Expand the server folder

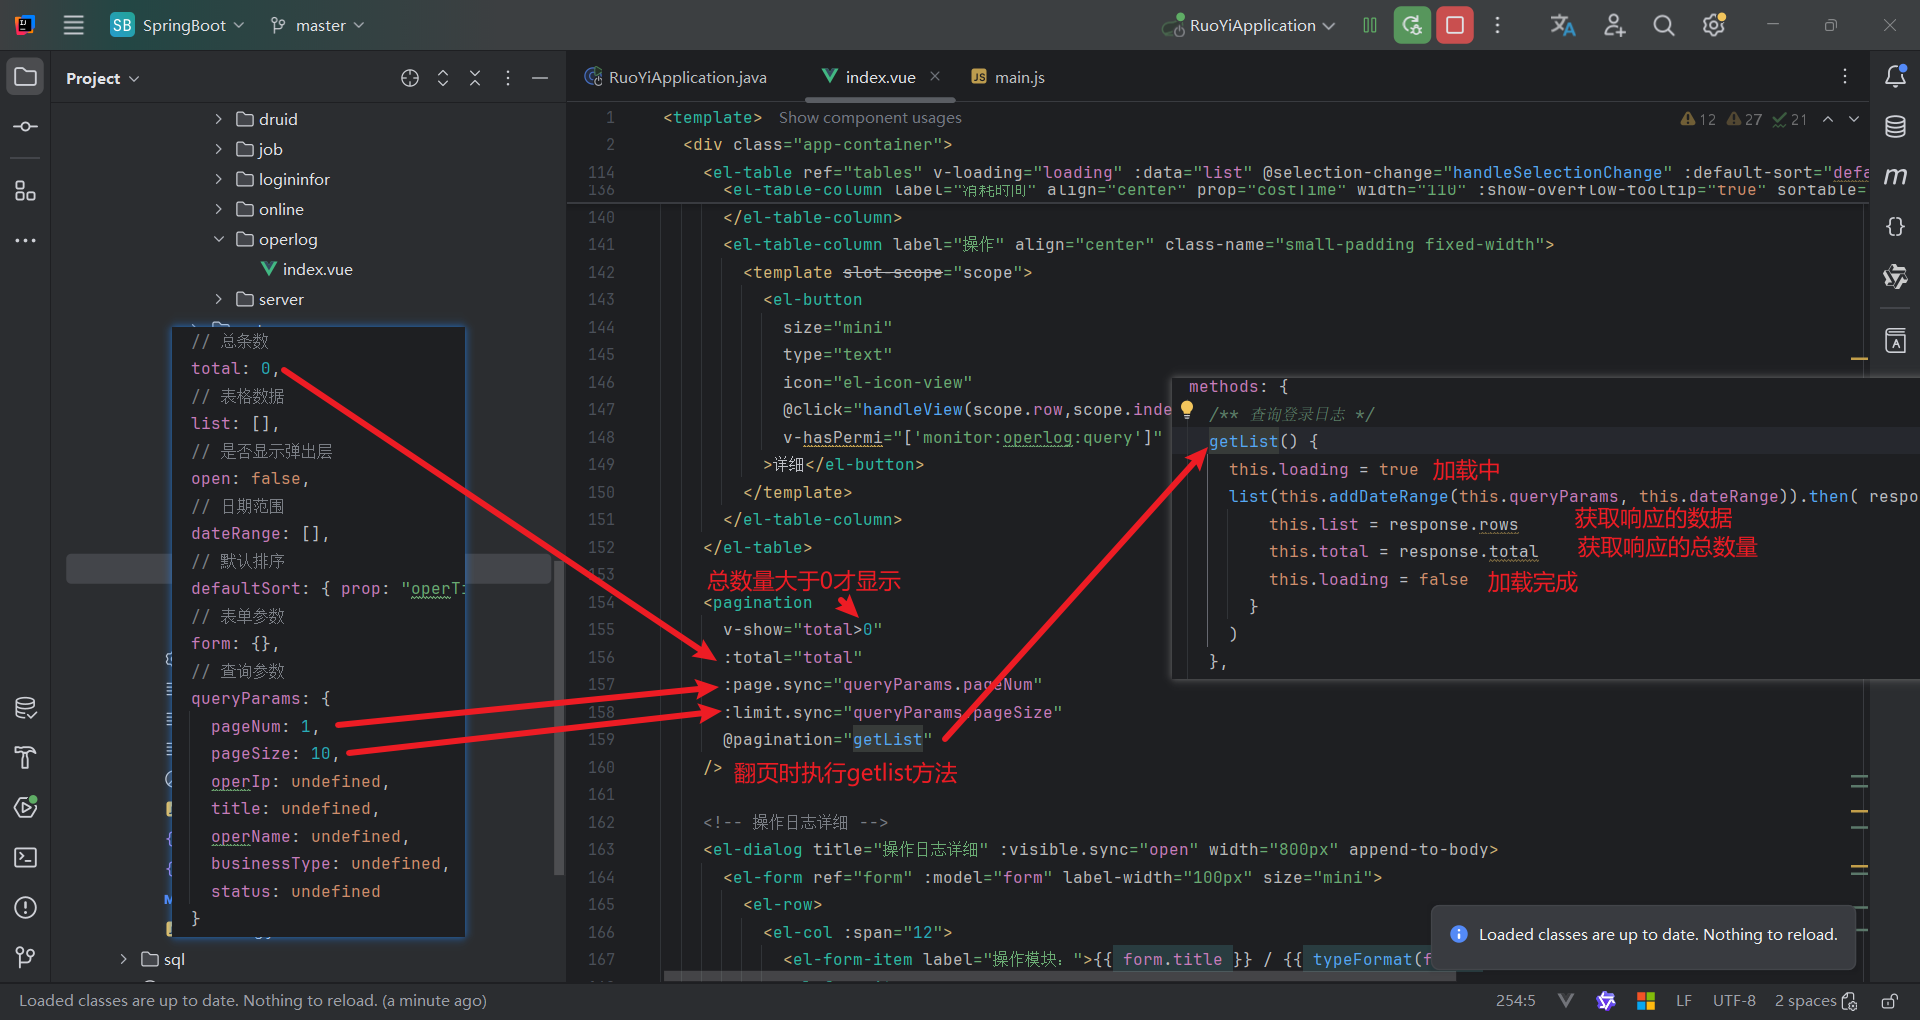219,299
